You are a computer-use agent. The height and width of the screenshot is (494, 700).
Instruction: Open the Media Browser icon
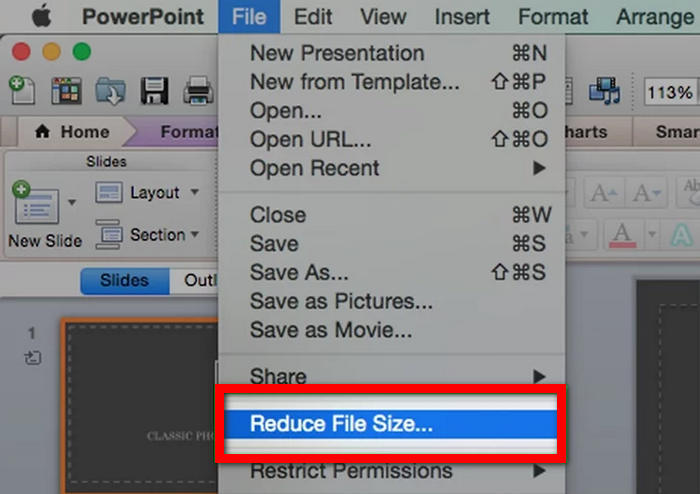coord(604,92)
